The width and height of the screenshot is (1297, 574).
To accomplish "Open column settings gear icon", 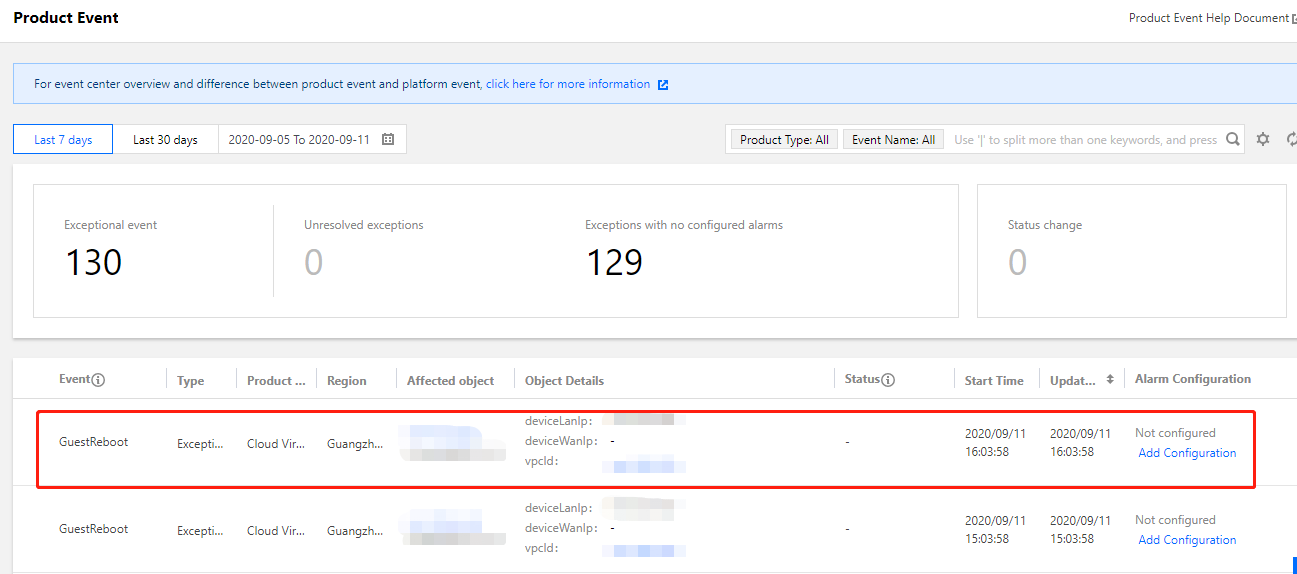I will pyautogui.click(x=1263, y=140).
